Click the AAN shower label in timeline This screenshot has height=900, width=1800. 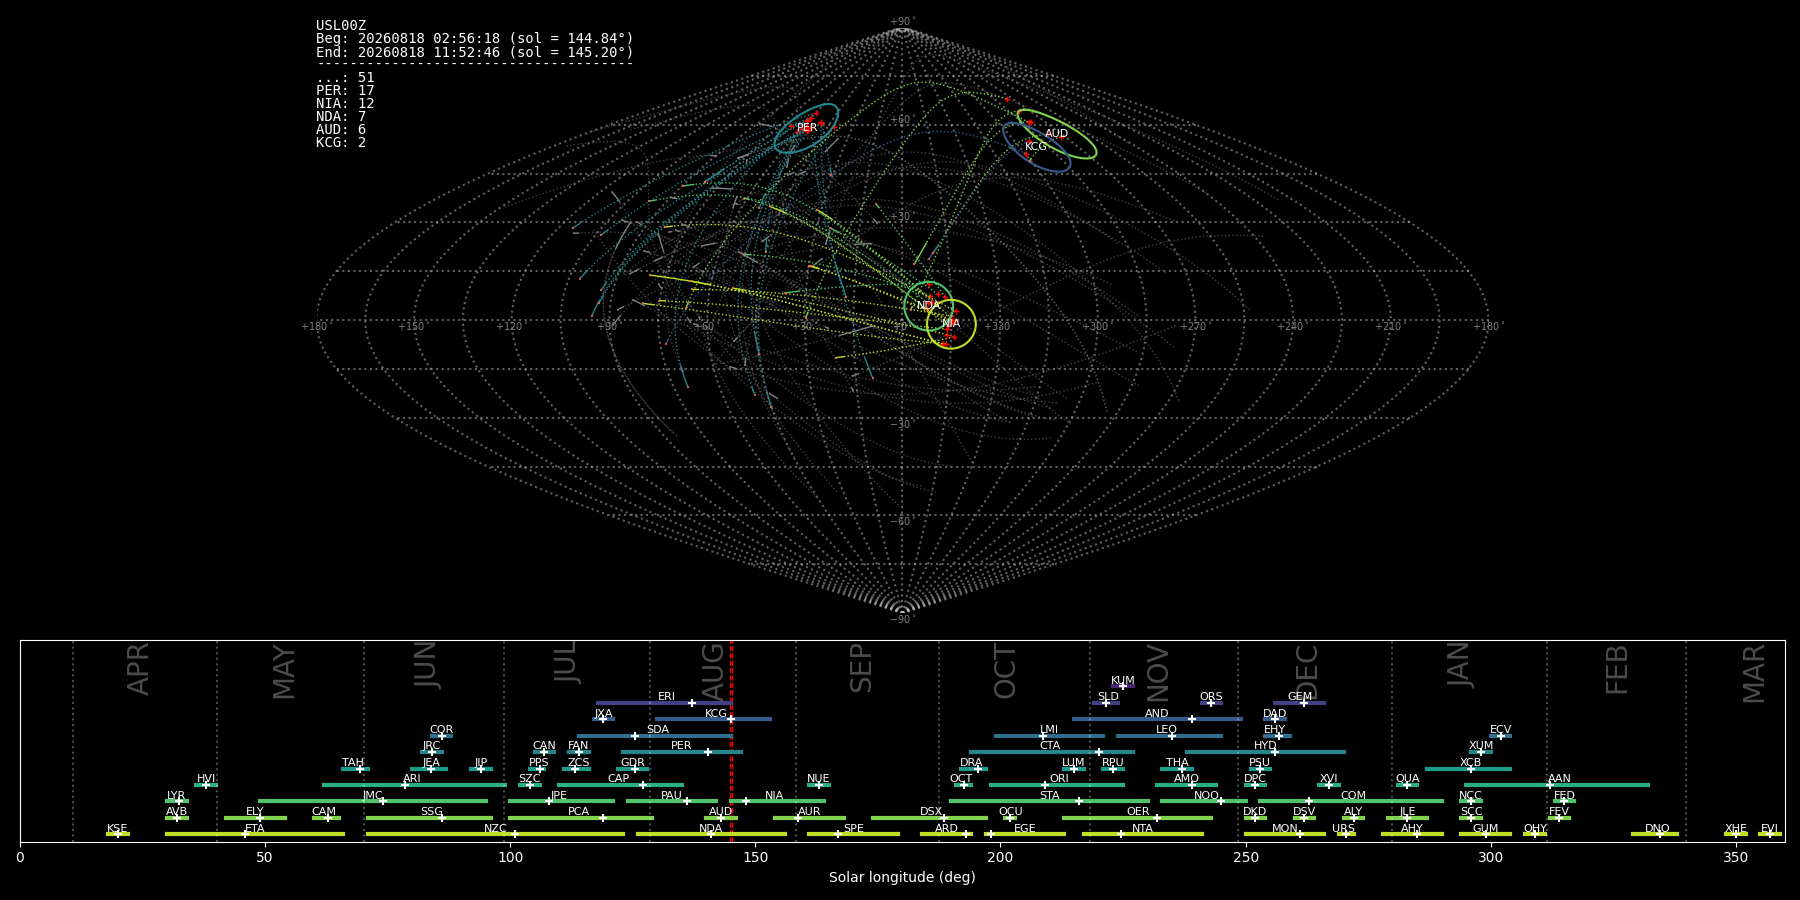tap(1559, 779)
